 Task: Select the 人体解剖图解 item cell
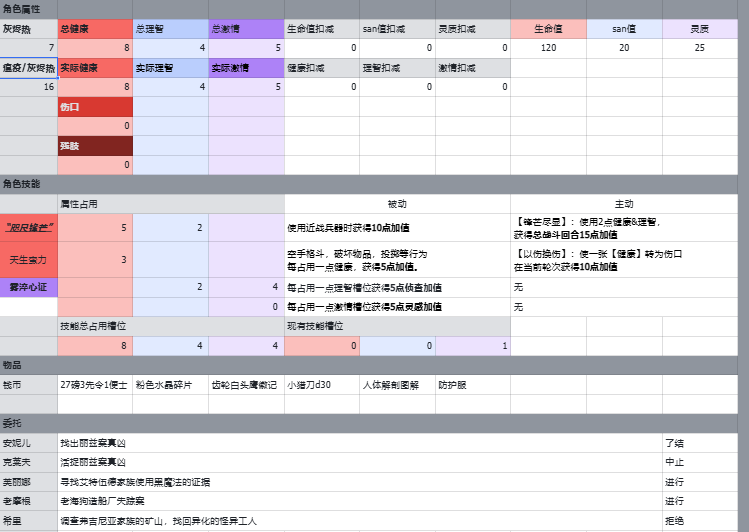click(x=397, y=384)
